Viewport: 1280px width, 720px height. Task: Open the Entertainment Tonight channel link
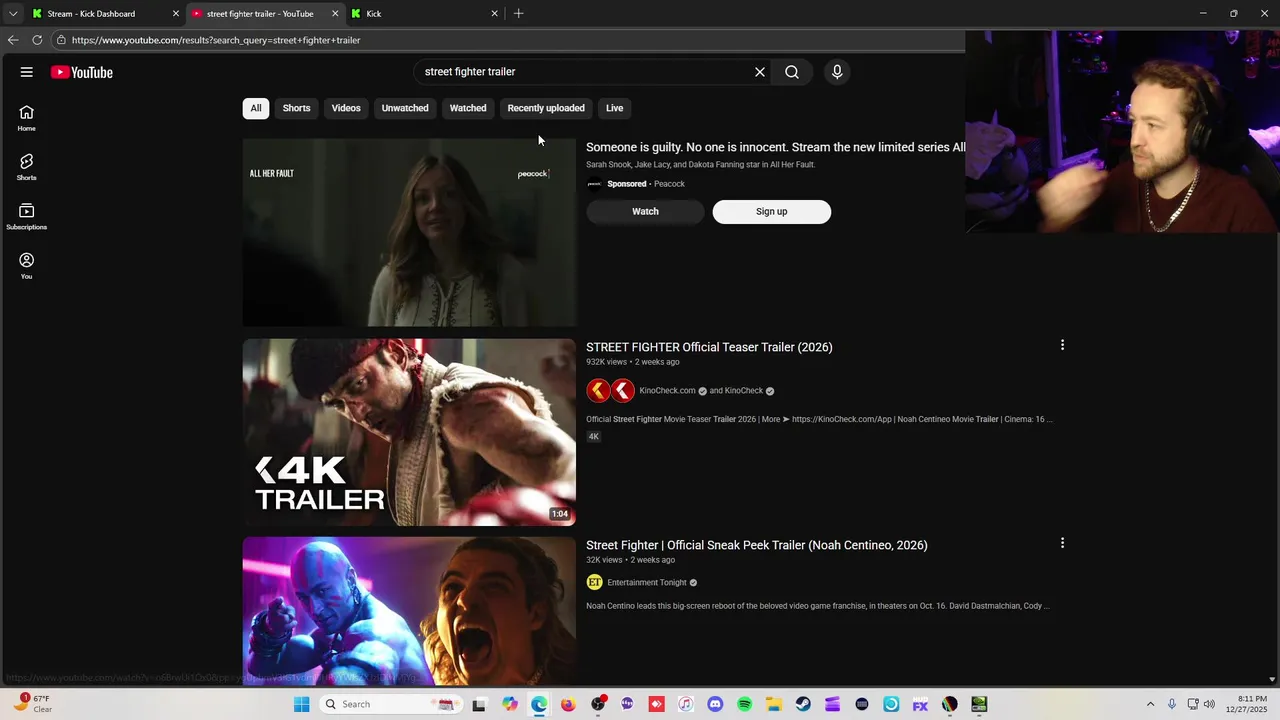pos(647,583)
